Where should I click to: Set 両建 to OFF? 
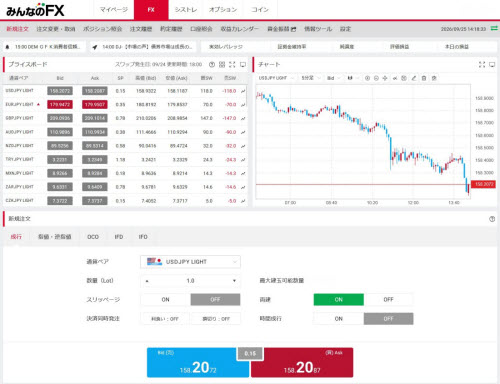tap(388, 300)
